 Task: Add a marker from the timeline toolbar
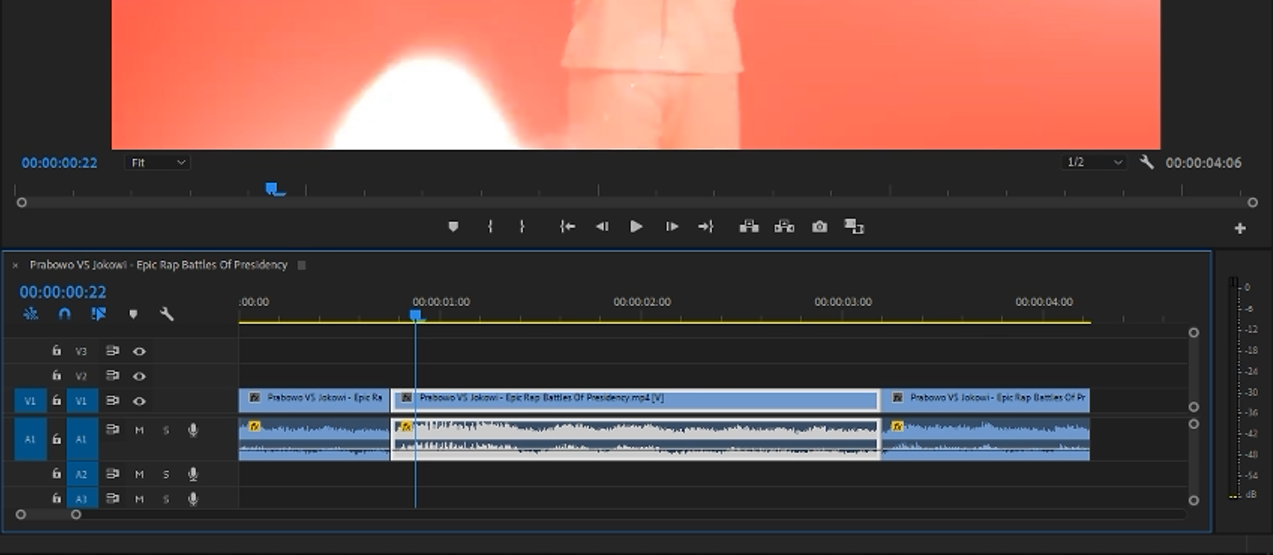[133, 314]
